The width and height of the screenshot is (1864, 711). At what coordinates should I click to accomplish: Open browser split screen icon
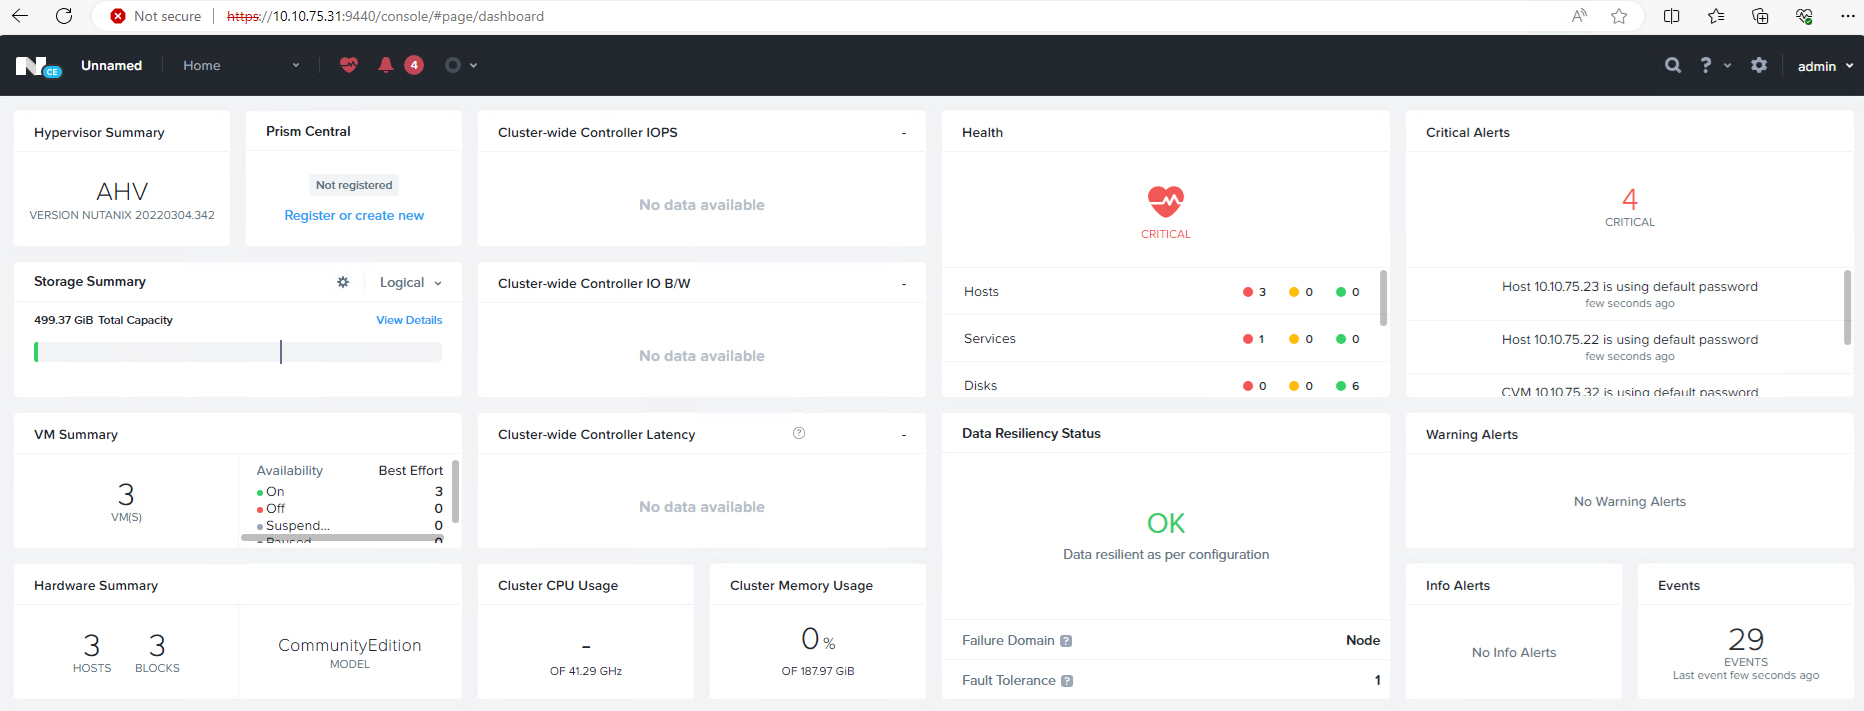point(1671,16)
